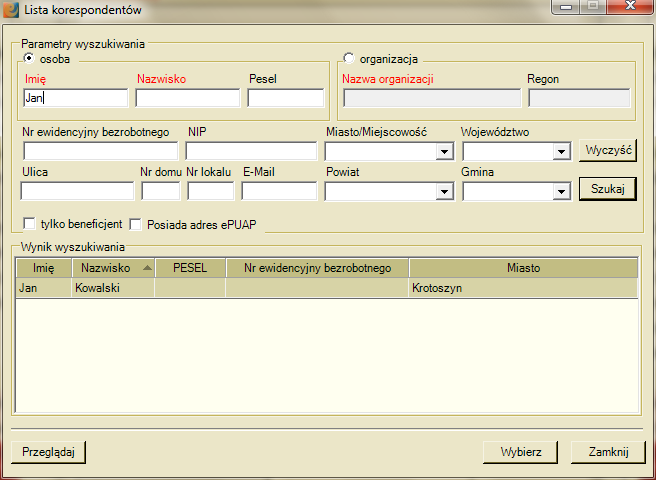Click the Wybierz button

520,452
